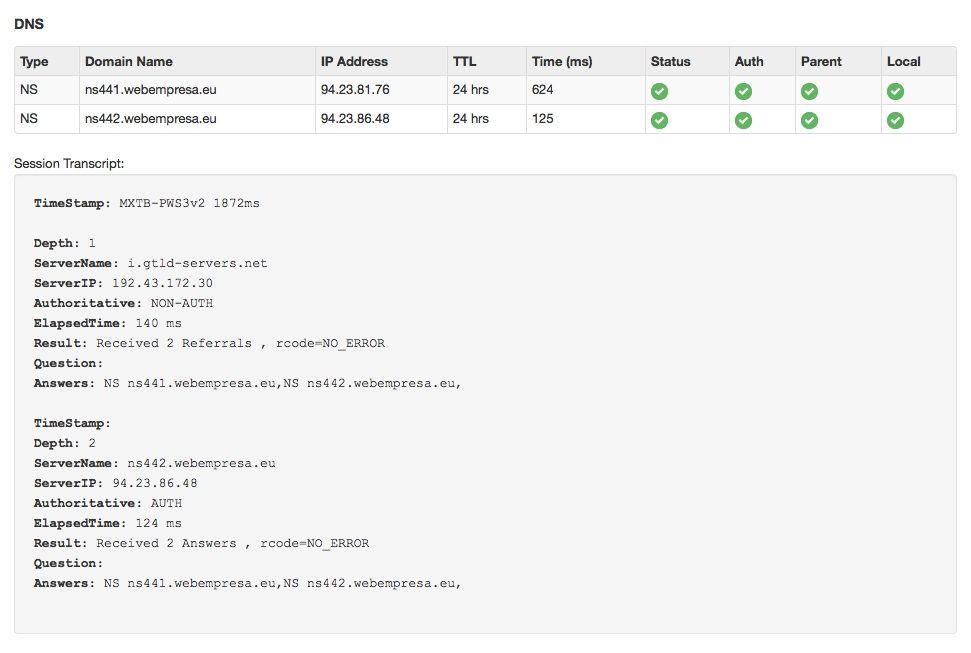Image resolution: width=971 pixels, height=653 pixels.
Task: Click the Parent checkmark for ns441.webempresa.eu
Action: pos(809,92)
